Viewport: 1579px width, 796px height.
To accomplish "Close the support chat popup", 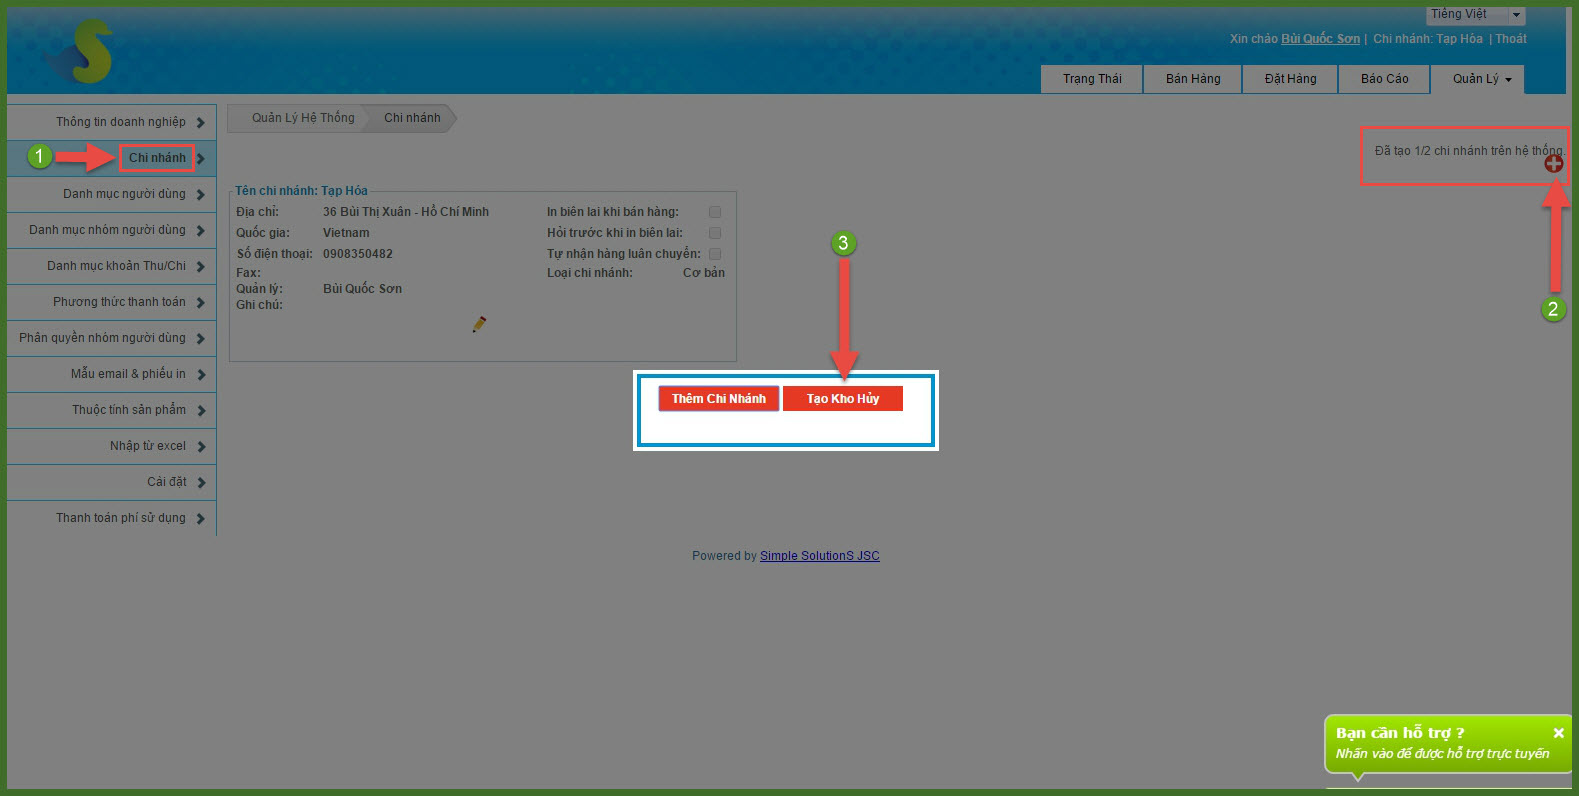I will click(x=1558, y=733).
